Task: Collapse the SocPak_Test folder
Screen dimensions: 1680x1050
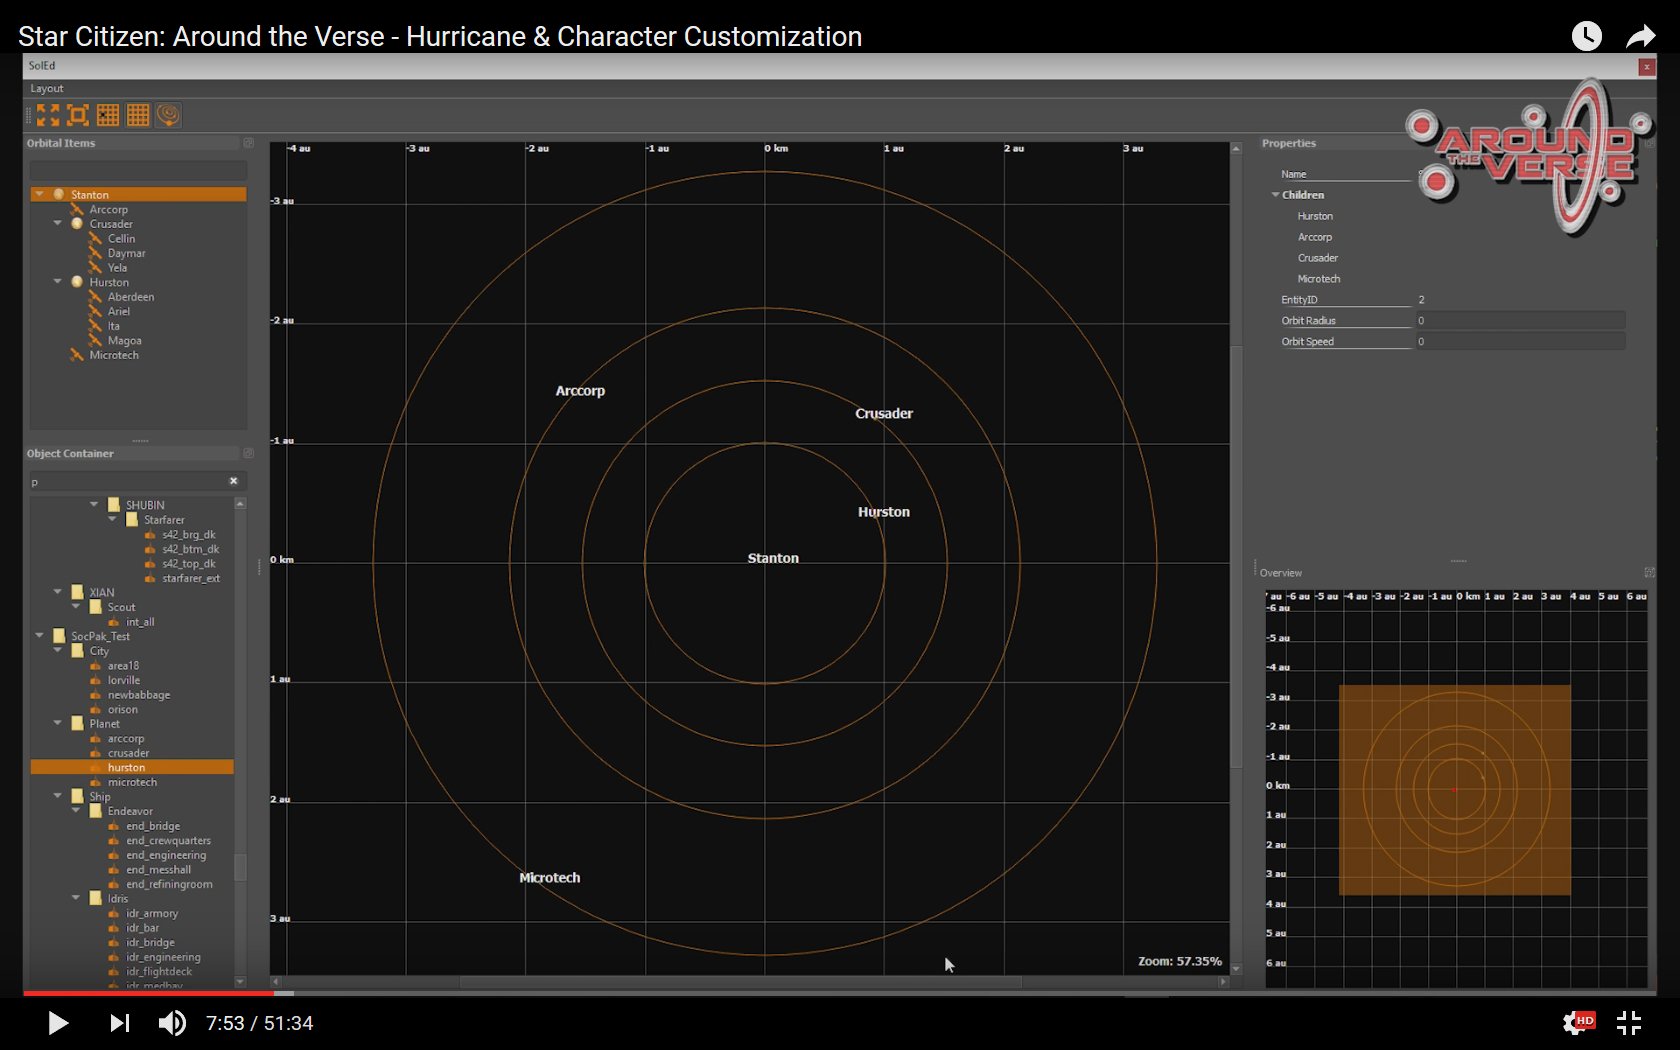Action: pyautogui.click(x=39, y=636)
